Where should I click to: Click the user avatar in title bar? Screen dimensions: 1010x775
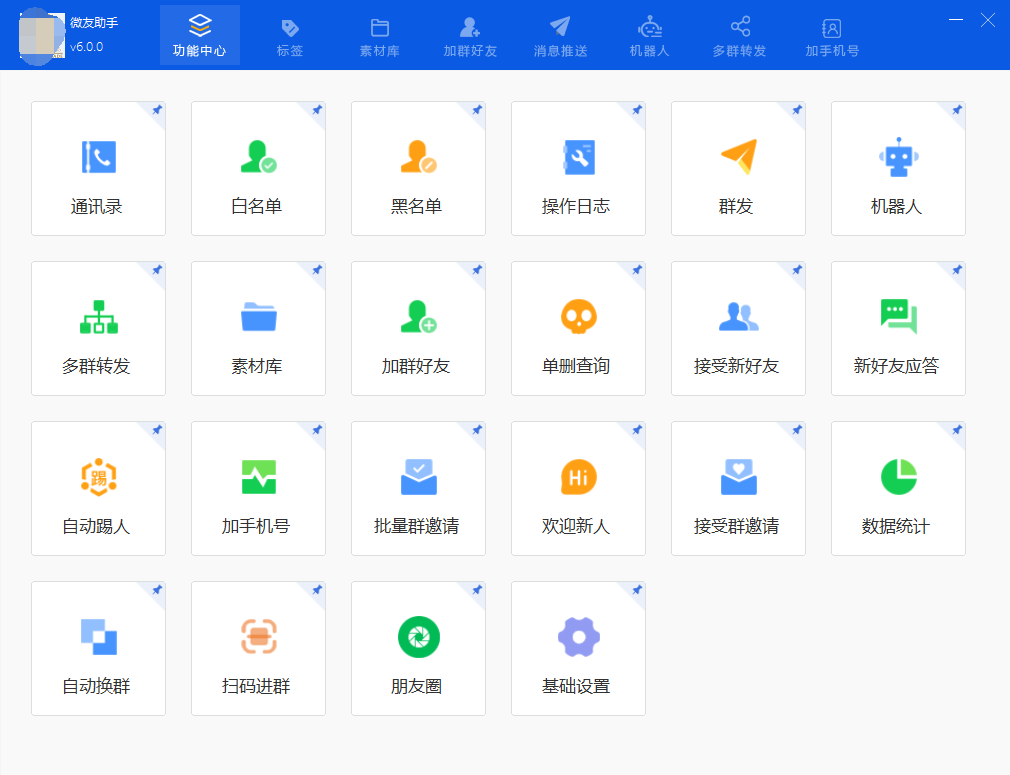42,36
